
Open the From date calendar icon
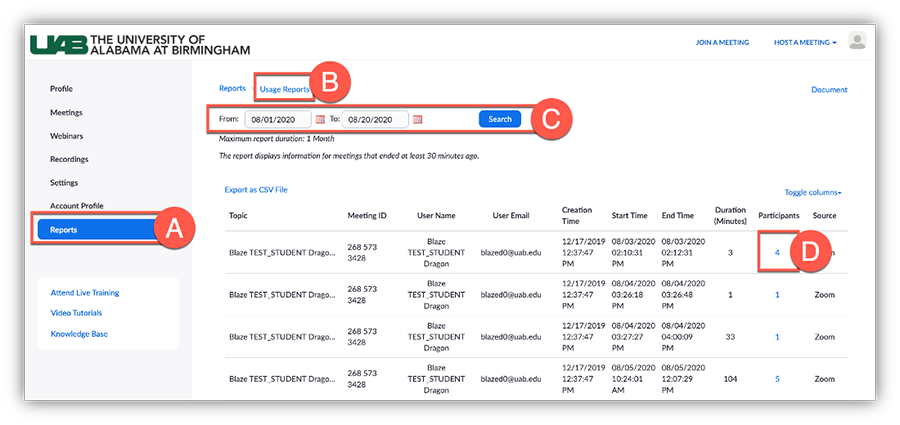click(321, 120)
